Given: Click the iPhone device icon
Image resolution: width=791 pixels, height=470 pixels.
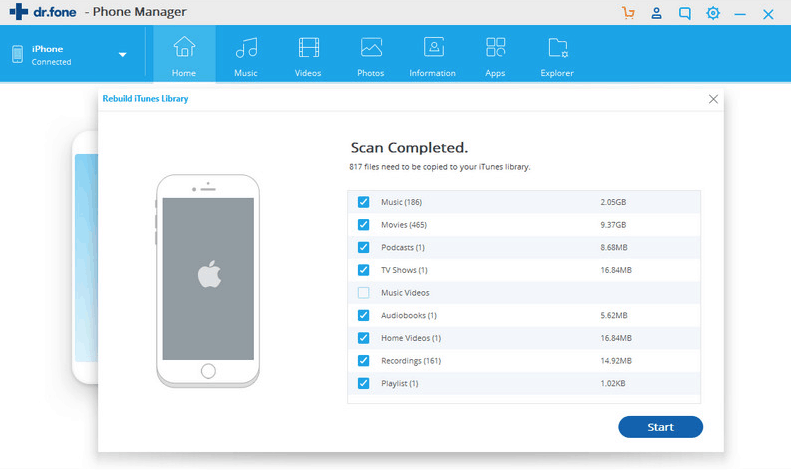Looking at the screenshot, I should coord(18,54).
